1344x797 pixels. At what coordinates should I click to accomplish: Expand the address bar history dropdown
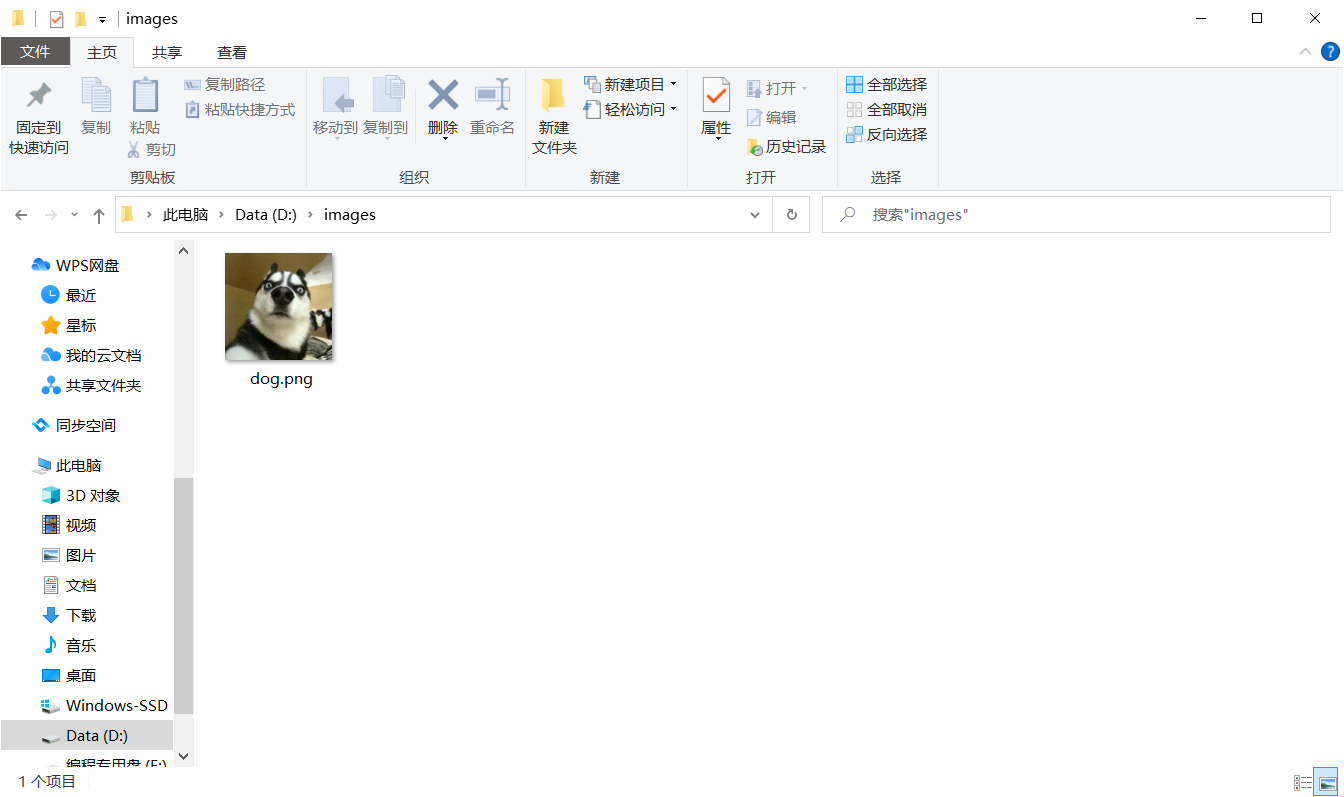pos(754,214)
